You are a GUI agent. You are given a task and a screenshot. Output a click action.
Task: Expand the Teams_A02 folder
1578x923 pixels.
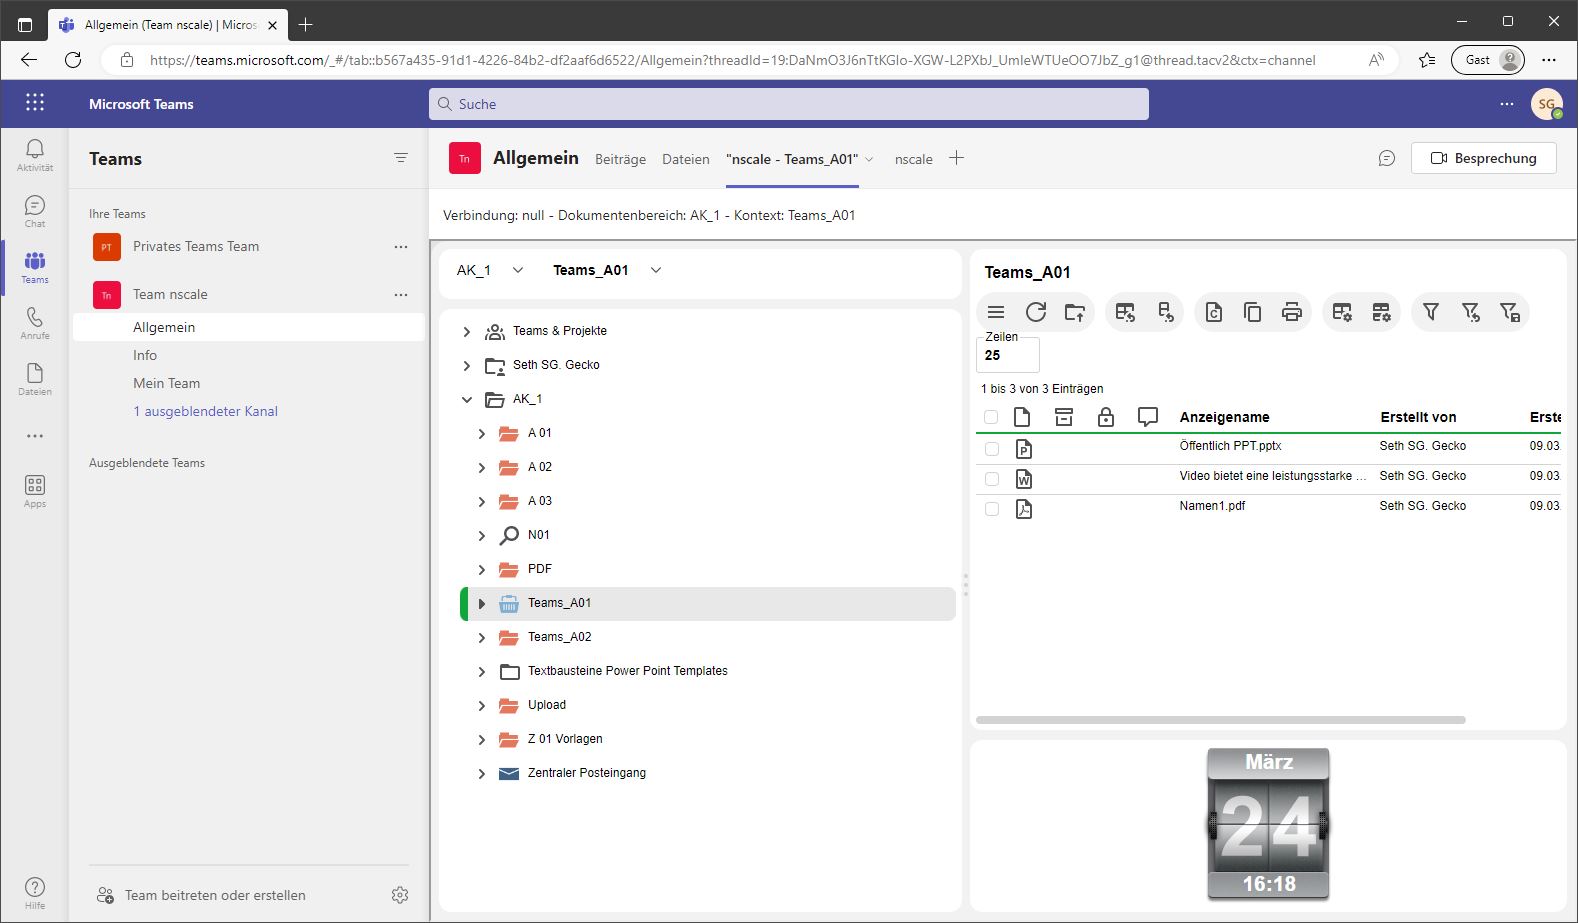click(x=482, y=638)
